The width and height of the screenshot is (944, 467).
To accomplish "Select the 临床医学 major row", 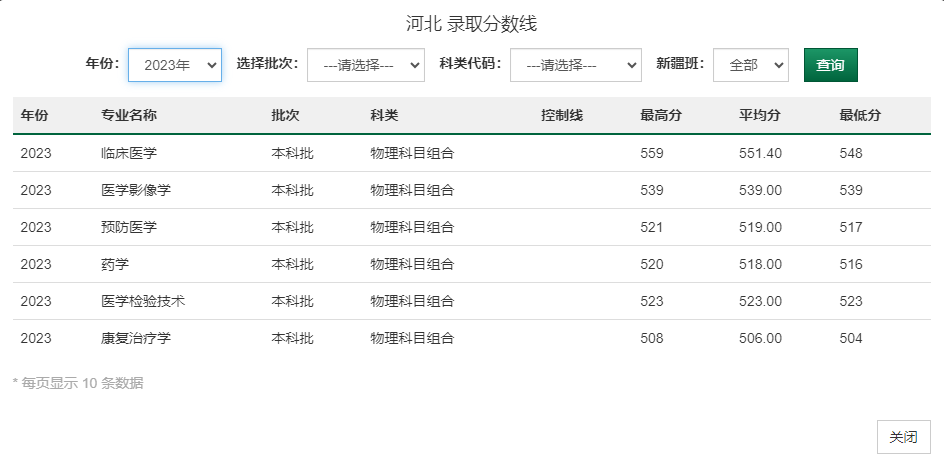I will 129,153.
